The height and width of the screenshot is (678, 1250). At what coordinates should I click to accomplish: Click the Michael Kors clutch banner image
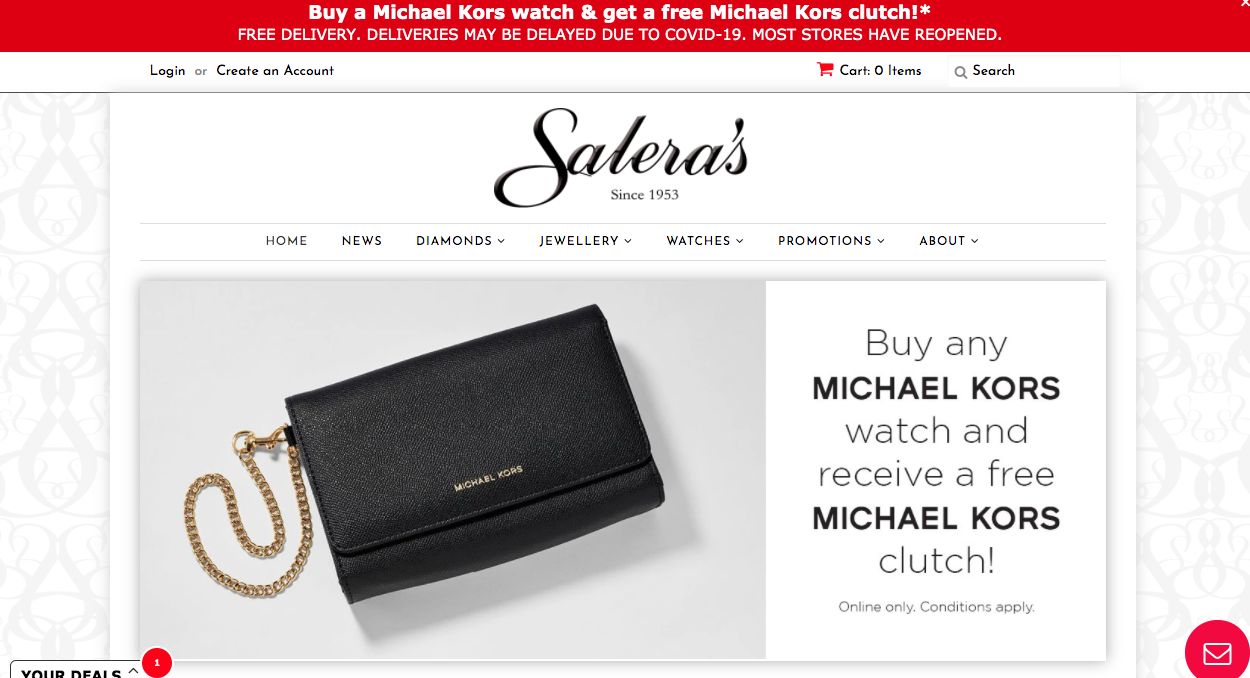pos(453,470)
